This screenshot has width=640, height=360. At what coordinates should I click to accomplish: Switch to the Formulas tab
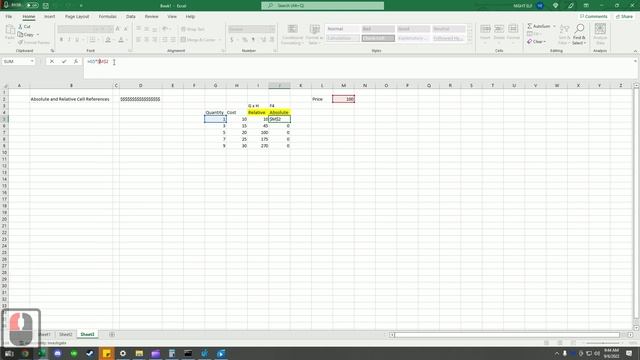[107, 17]
